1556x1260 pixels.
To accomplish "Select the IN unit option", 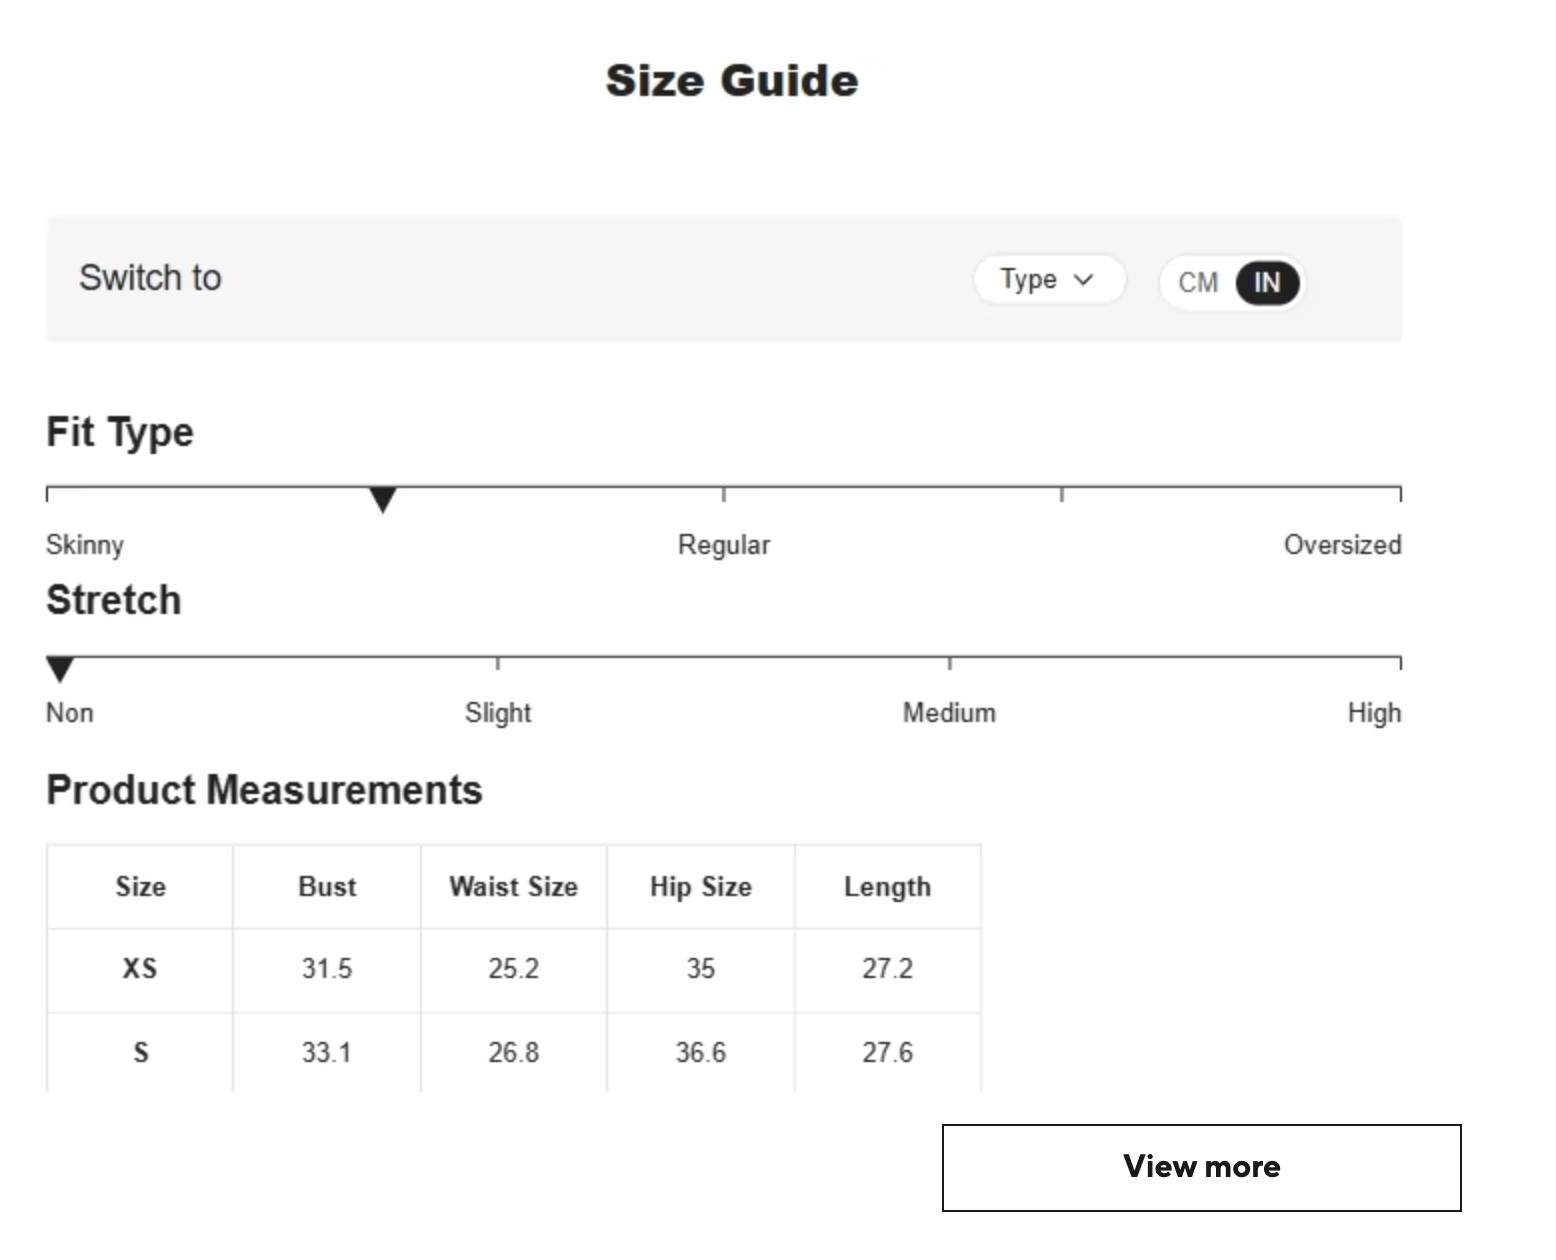I will coord(1266,283).
